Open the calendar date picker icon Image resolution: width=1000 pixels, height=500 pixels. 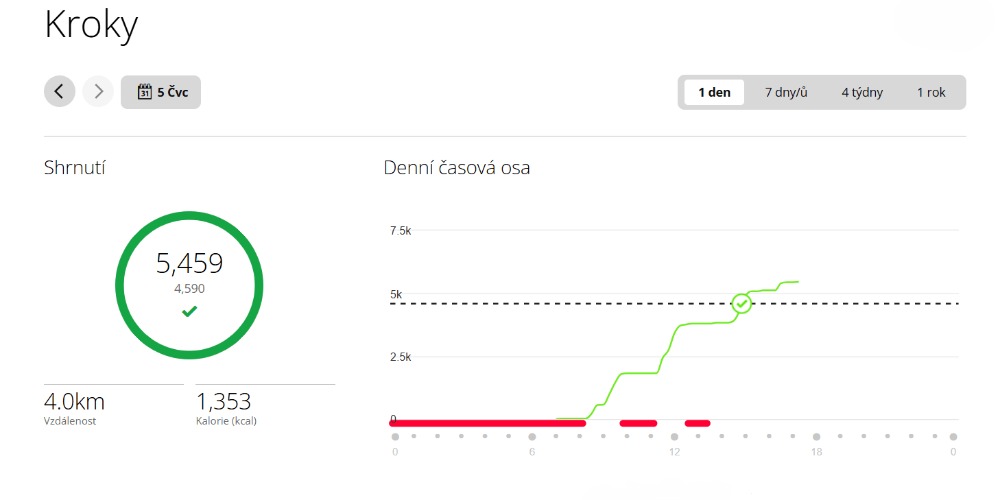coord(145,92)
